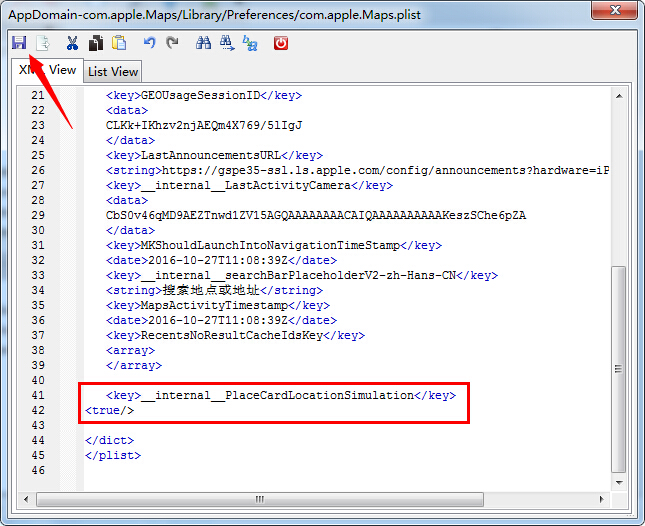The height and width of the screenshot is (526, 645).
Task: Click the export document icon
Action: 43,43
